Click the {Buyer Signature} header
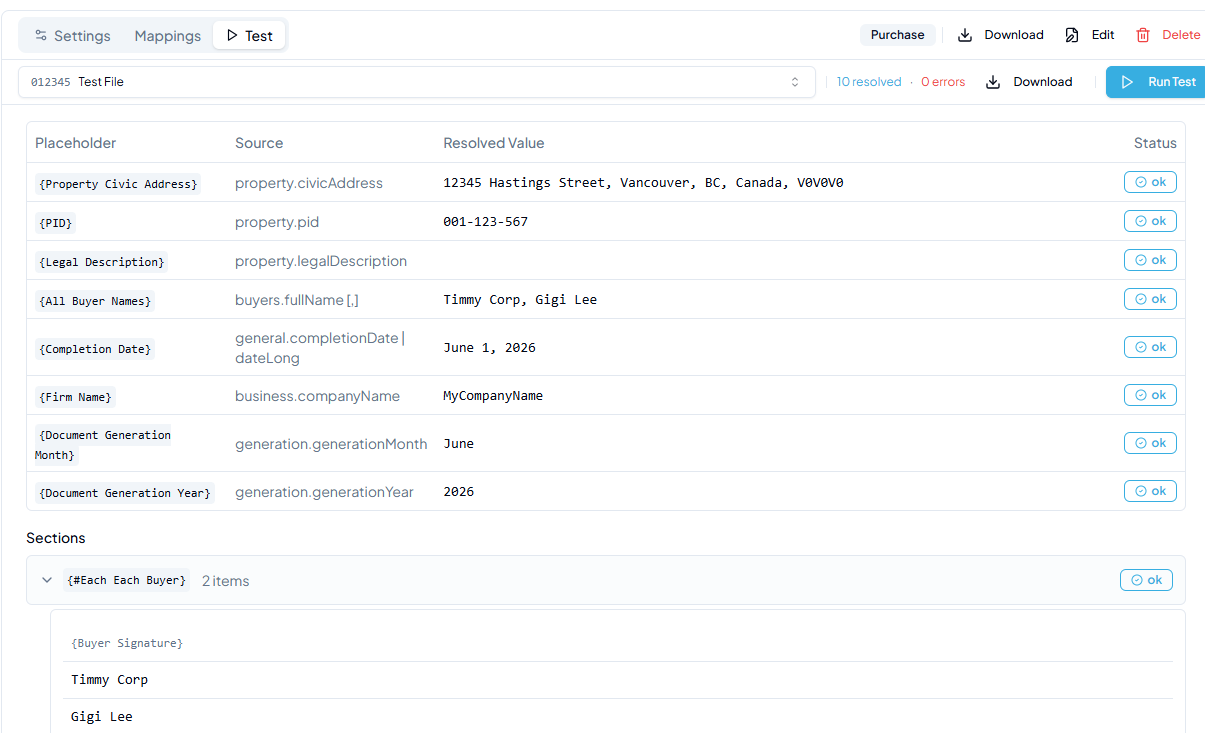Image resolution: width=1205 pixels, height=733 pixels. (127, 643)
